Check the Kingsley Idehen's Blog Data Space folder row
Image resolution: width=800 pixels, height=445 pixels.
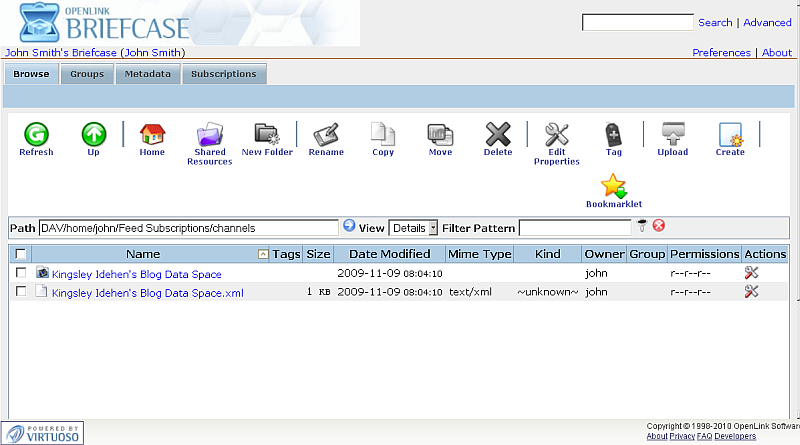pyautogui.click(x=21, y=273)
